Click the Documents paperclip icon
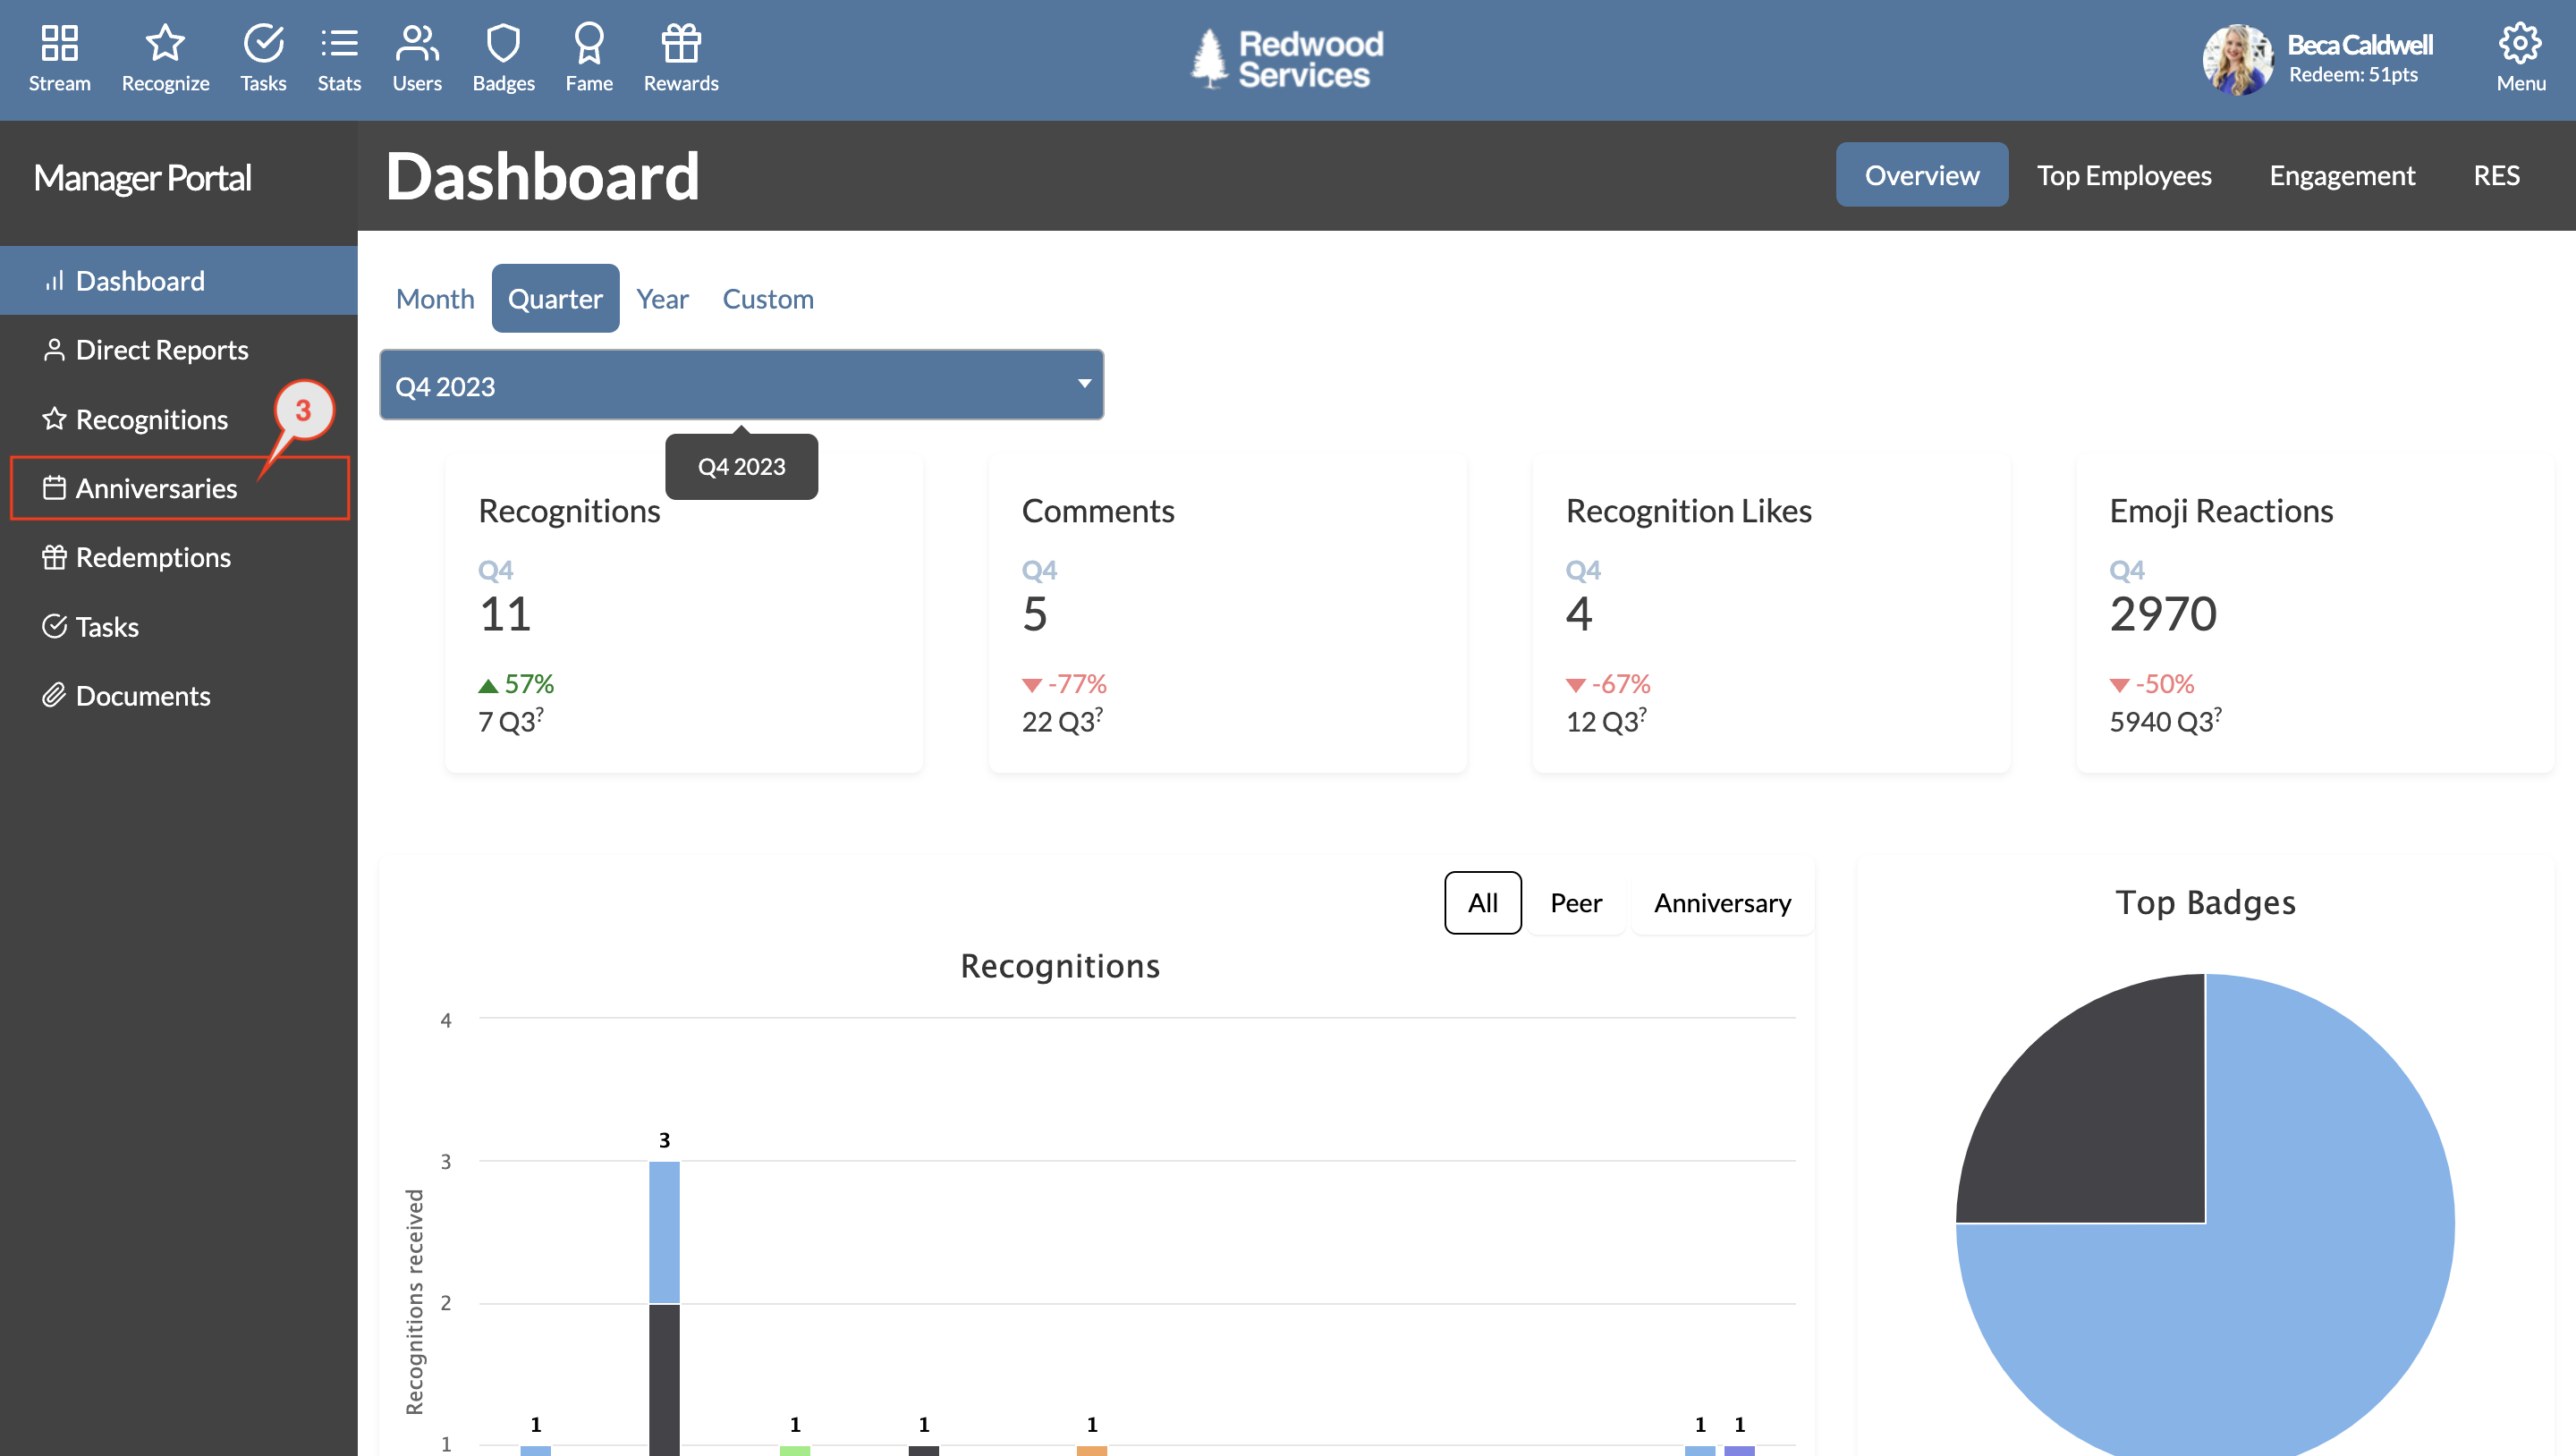The height and width of the screenshot is (1456, 2576). (x=54, y=696)
